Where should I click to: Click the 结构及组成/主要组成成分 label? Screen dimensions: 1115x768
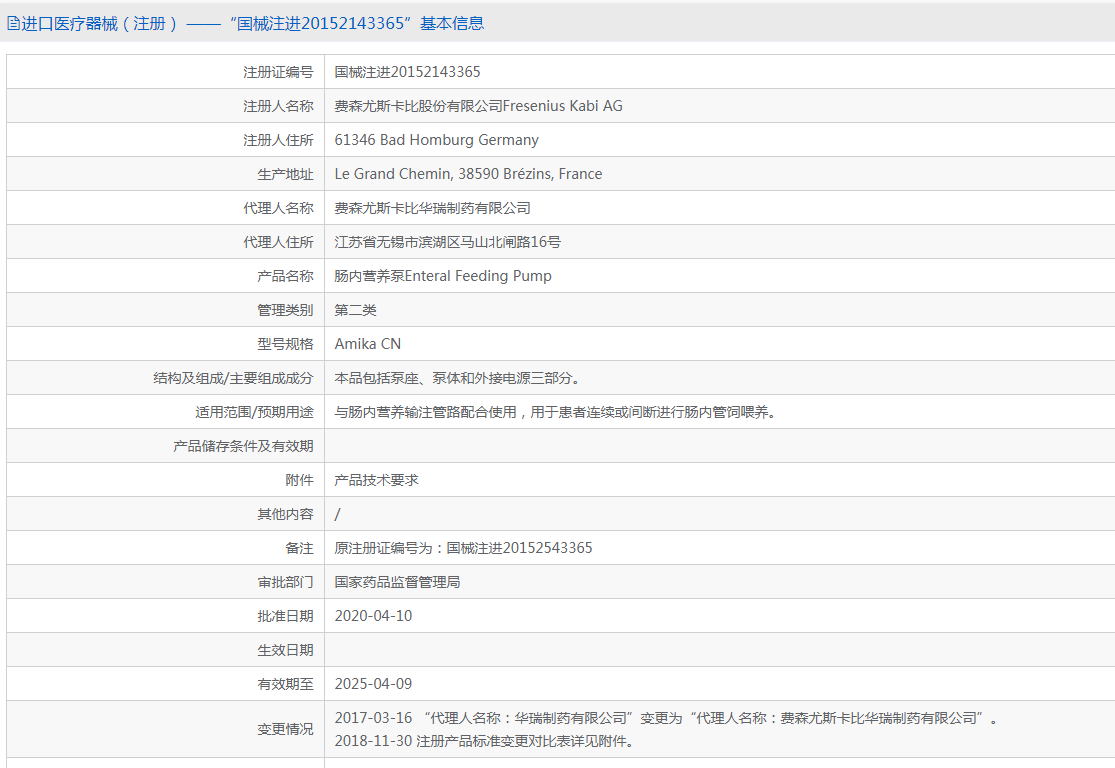233,378
